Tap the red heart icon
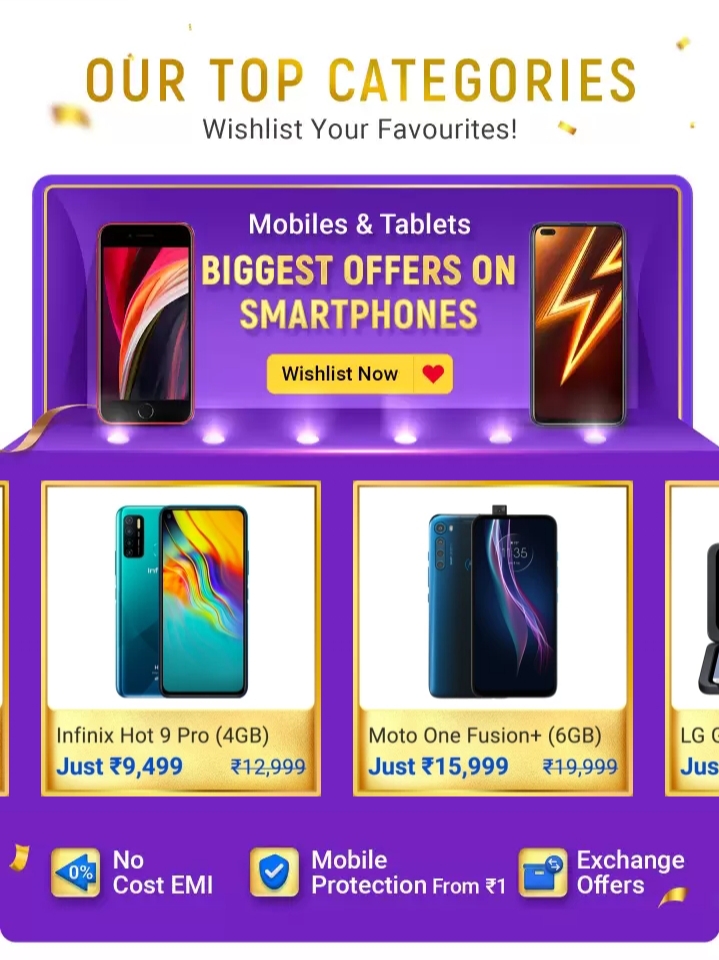This screenshot has height=960, width=719. pyautogui.click(x=433, y=373)
